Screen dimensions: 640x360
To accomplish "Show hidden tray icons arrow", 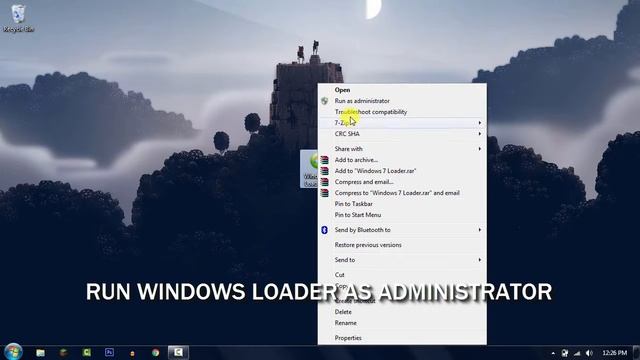I will point(553,353).
